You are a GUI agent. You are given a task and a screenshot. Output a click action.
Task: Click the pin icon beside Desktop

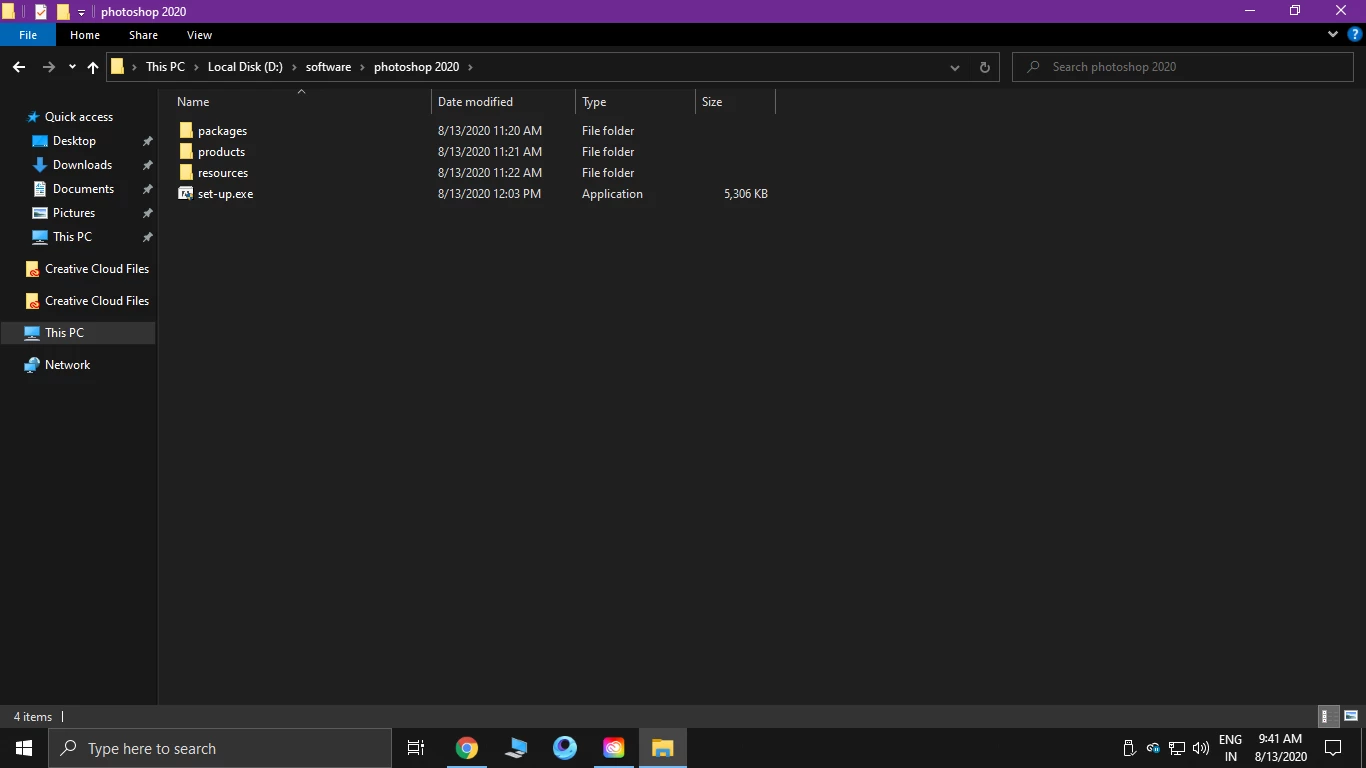pos(147,141)
